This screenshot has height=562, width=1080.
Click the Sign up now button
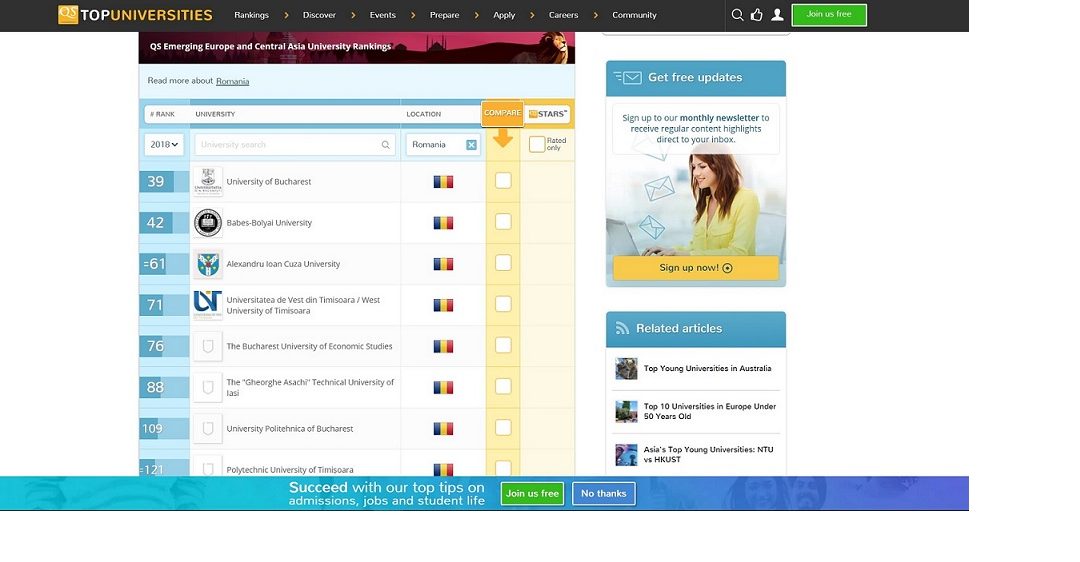[696, 268]
